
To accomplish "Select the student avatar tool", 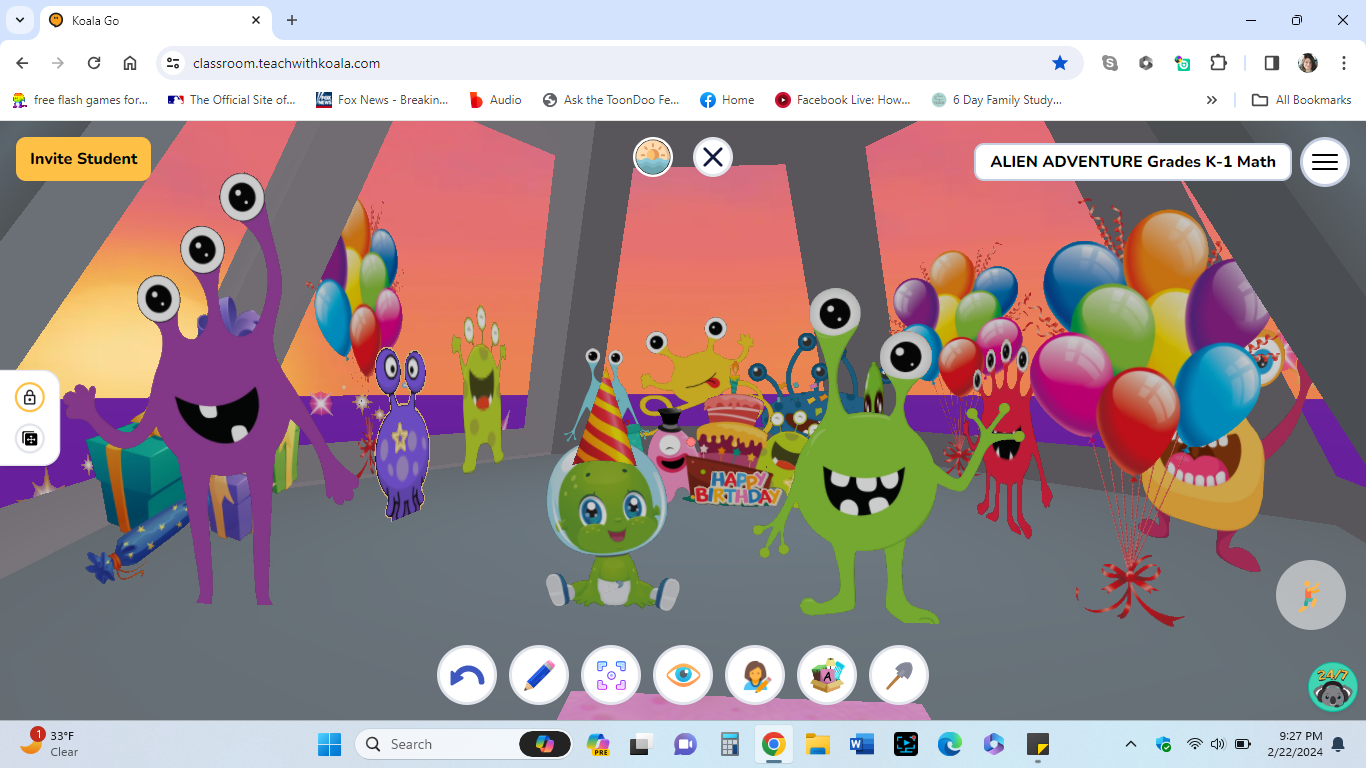I will tap(754, 675).
